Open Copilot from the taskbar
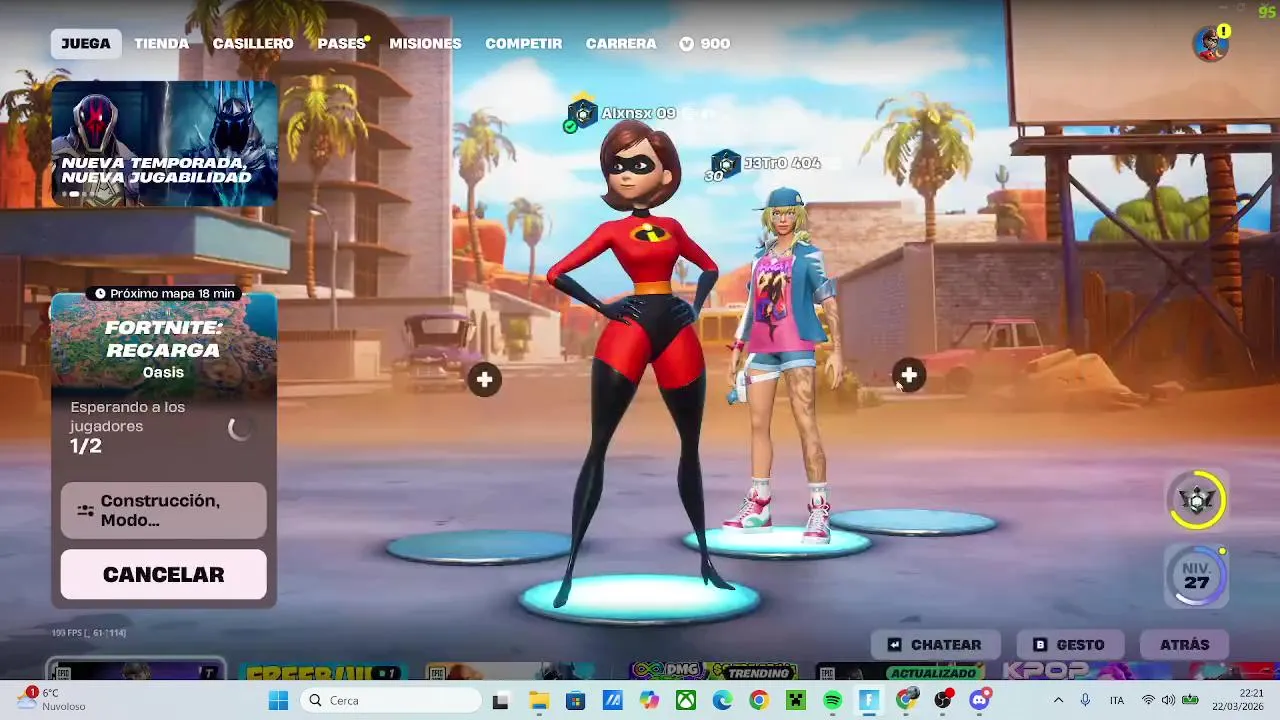 [649, 700]
